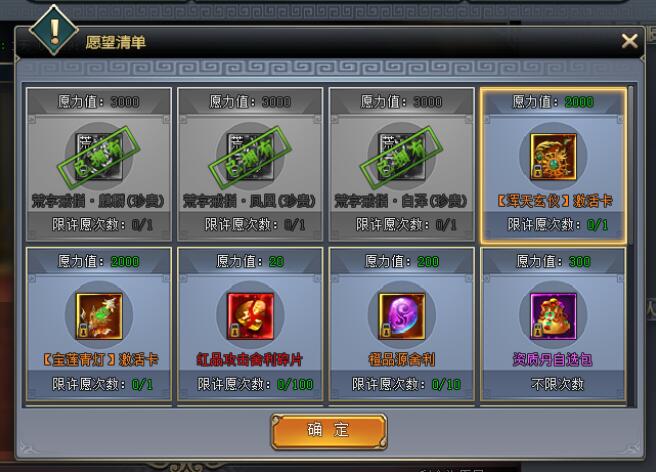Click the 愿力值 20 header of 红品 card
The image size is (656, 472).
pyautogui.click(x=250, y=262)
